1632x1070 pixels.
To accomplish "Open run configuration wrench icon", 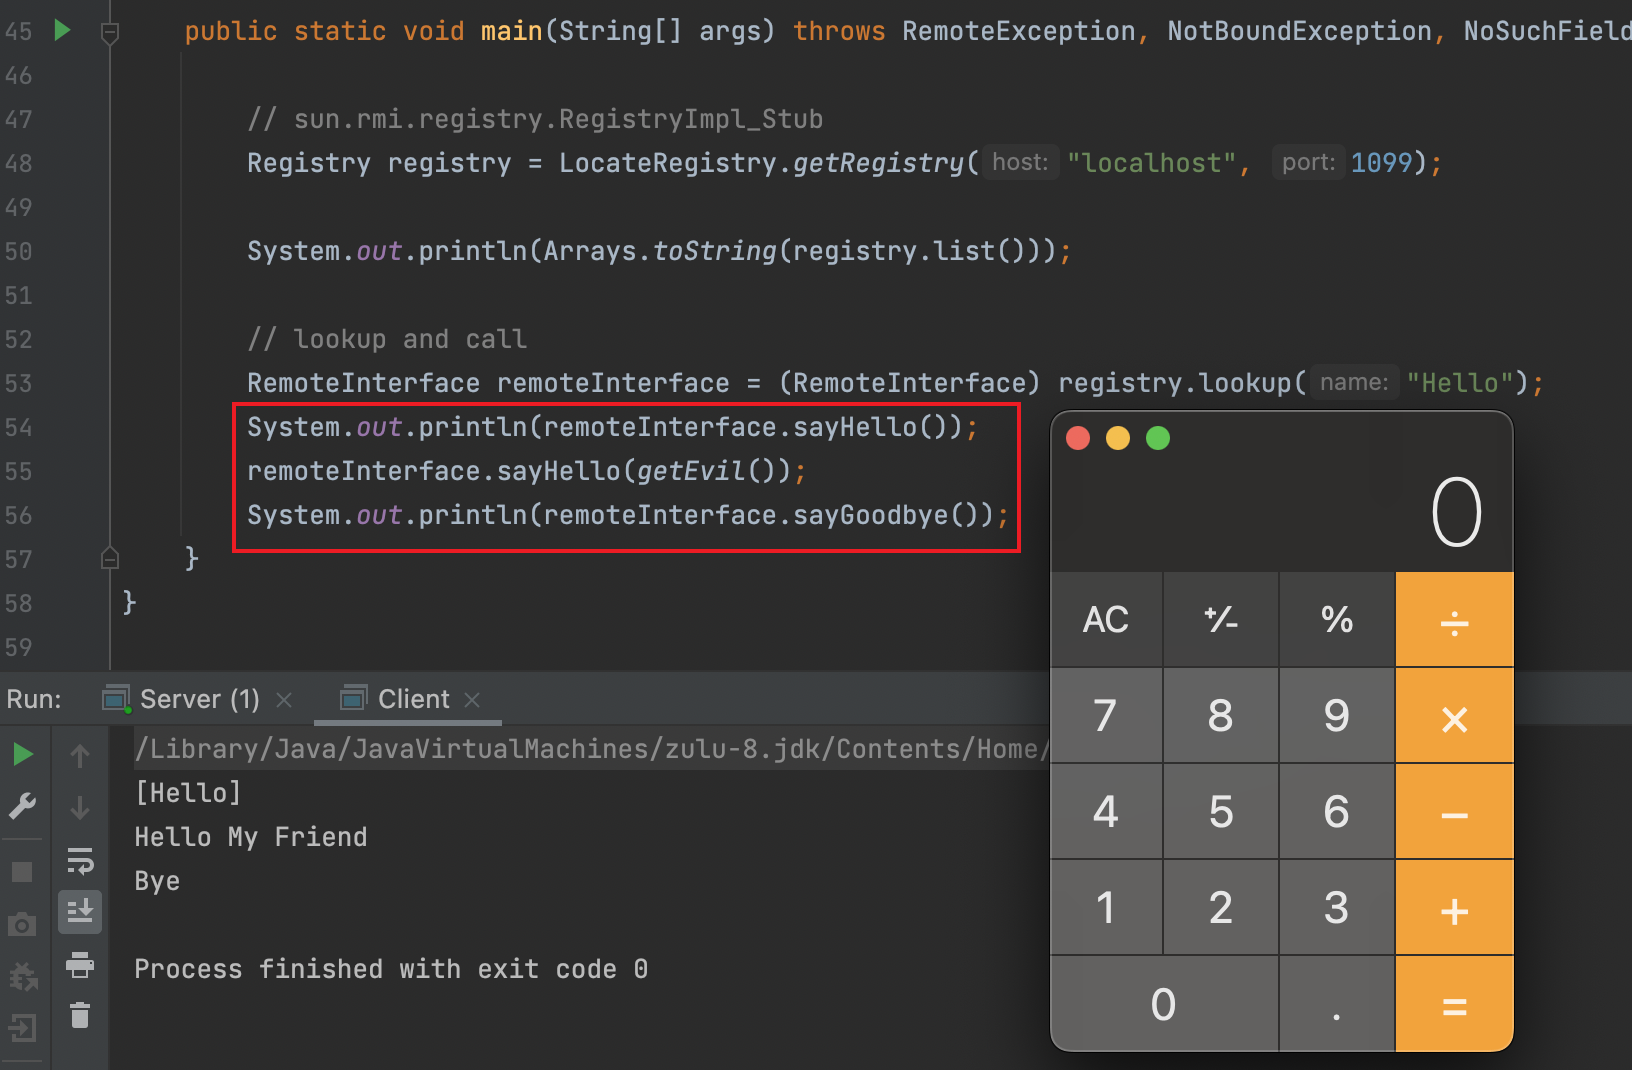I will (x=22, y=806).
